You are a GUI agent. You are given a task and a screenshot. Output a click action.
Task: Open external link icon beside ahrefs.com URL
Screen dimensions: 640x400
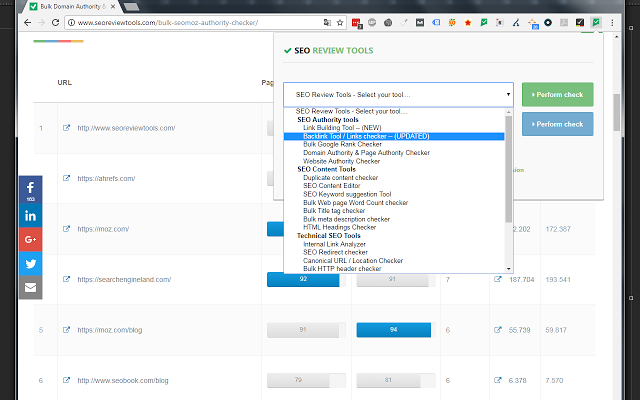(66, 178)
